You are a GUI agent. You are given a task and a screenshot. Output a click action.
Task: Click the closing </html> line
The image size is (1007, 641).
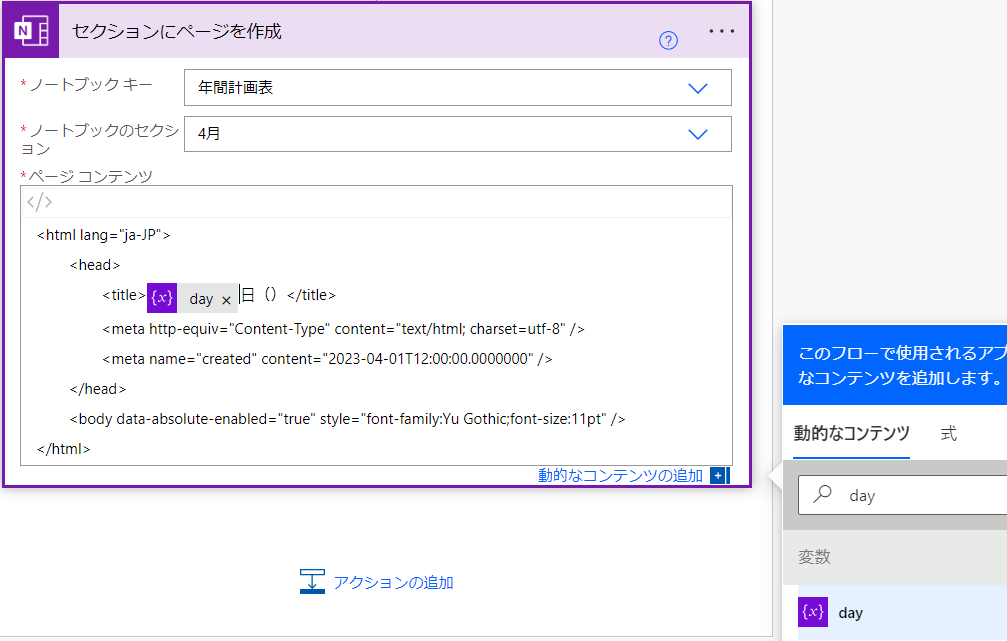(64, 449)
